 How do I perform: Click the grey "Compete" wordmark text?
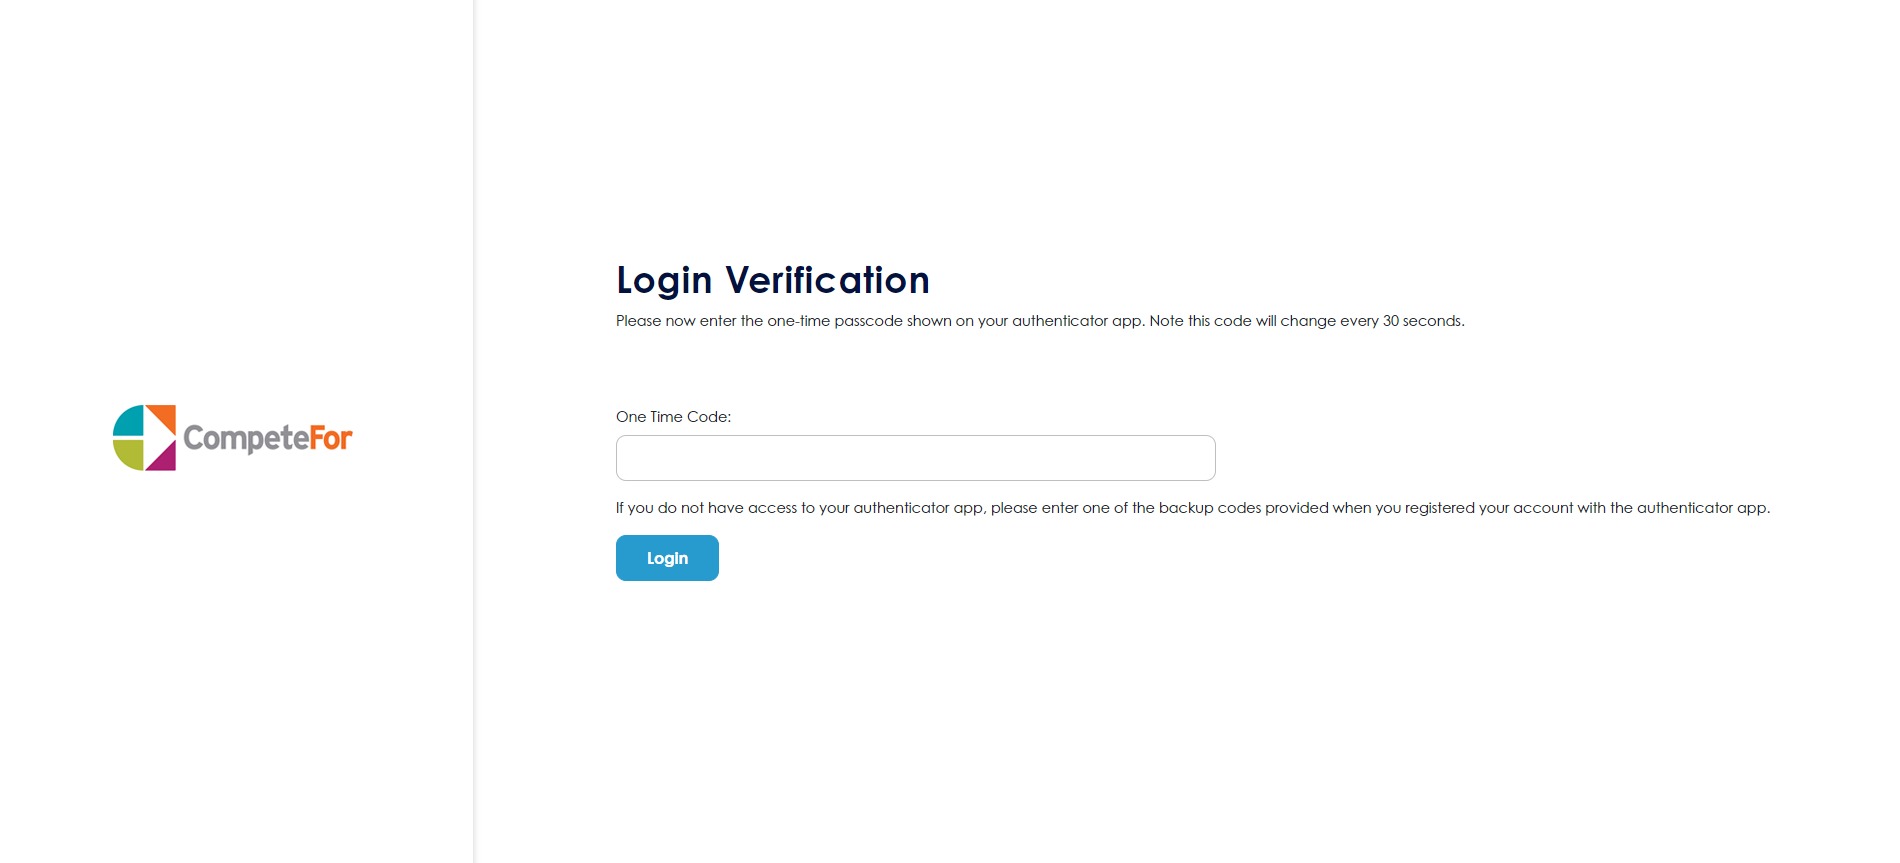[245, 438]
